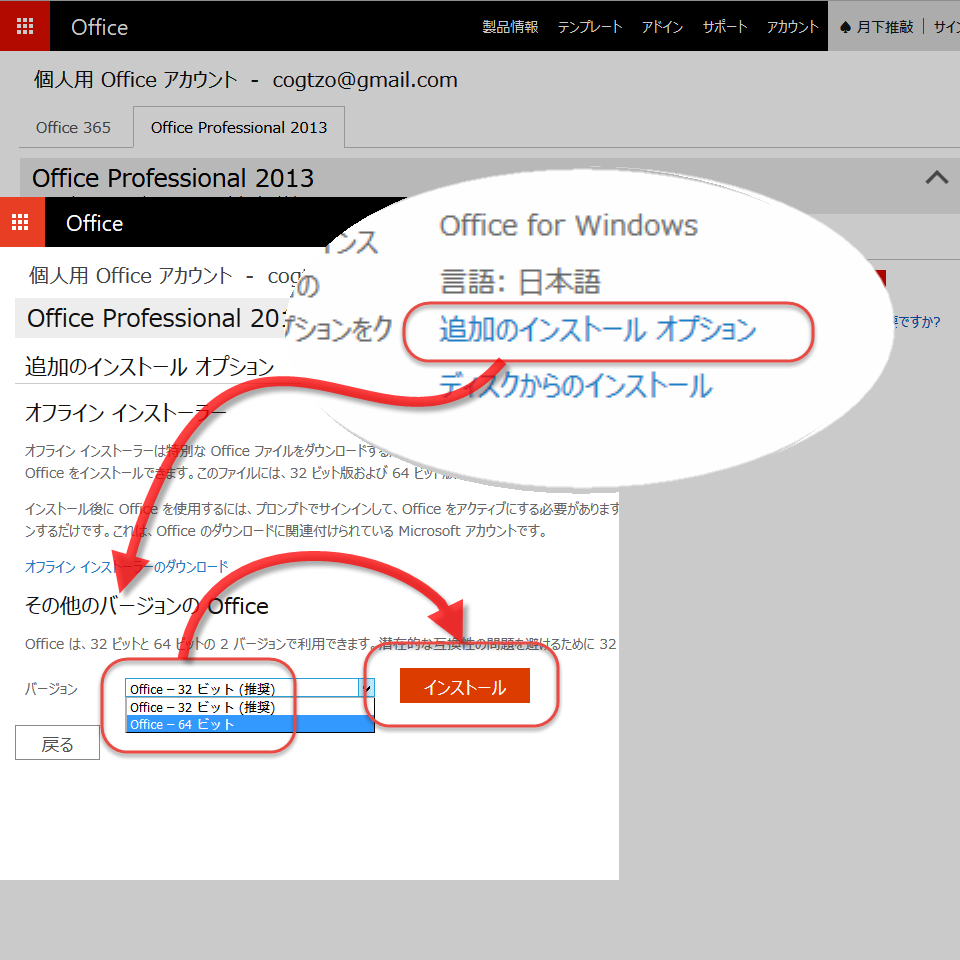
Task: Open the version combo box dropdown arrow
Action: pyautogui.click(x=367, y=687)
